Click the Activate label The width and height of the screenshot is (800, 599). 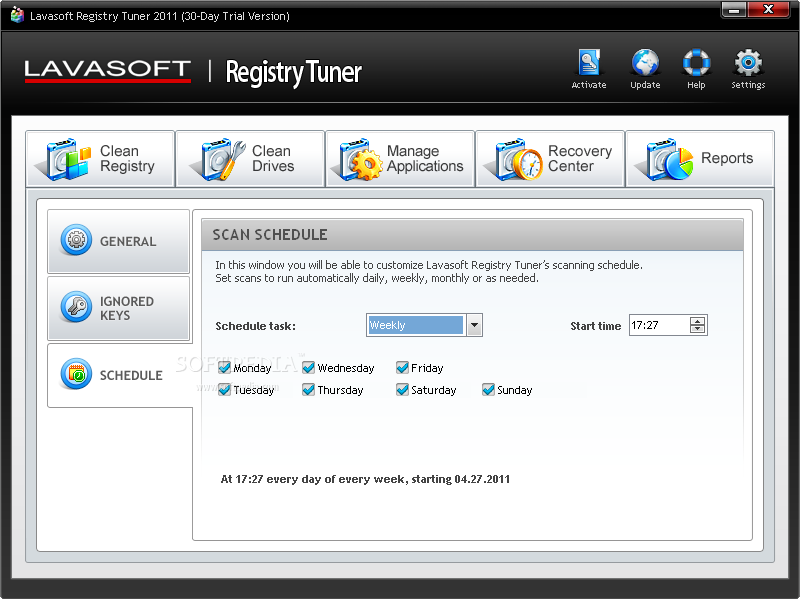click(589, 85)
